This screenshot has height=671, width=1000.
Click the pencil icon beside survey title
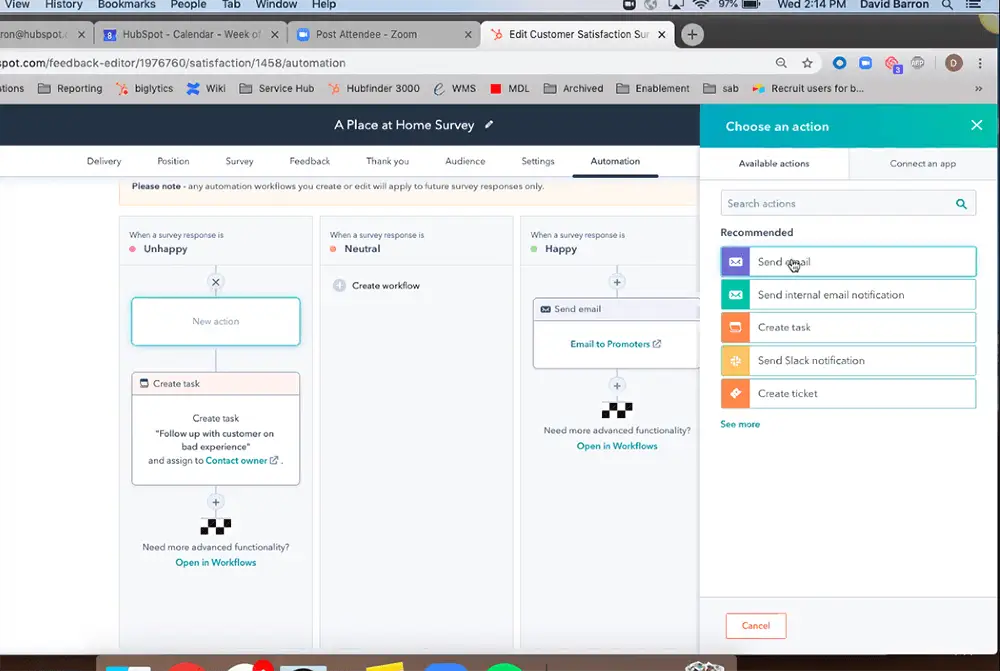point(489,125)
